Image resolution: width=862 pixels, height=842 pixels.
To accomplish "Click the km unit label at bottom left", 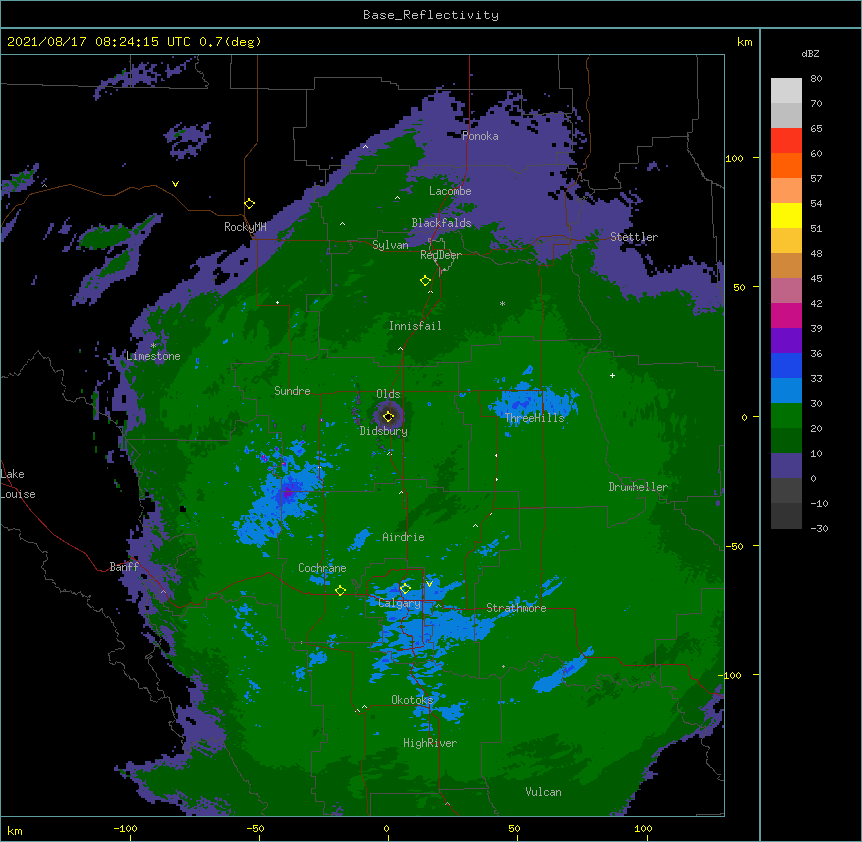I will pos(15,831).
